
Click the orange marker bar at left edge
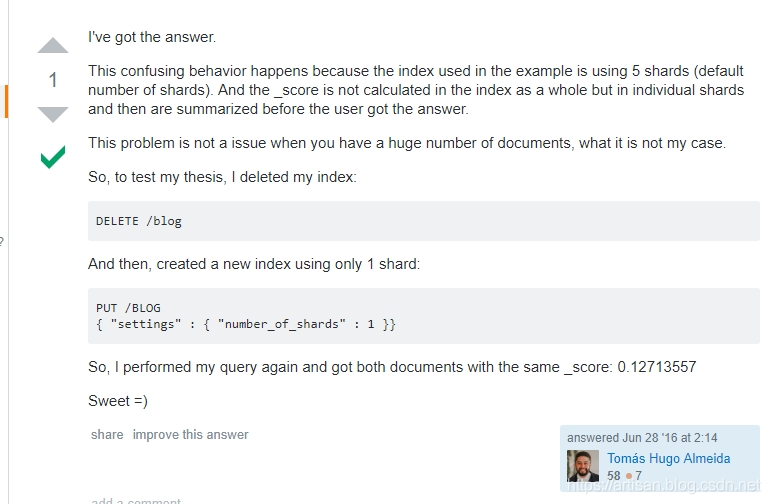tap(6, 101)
